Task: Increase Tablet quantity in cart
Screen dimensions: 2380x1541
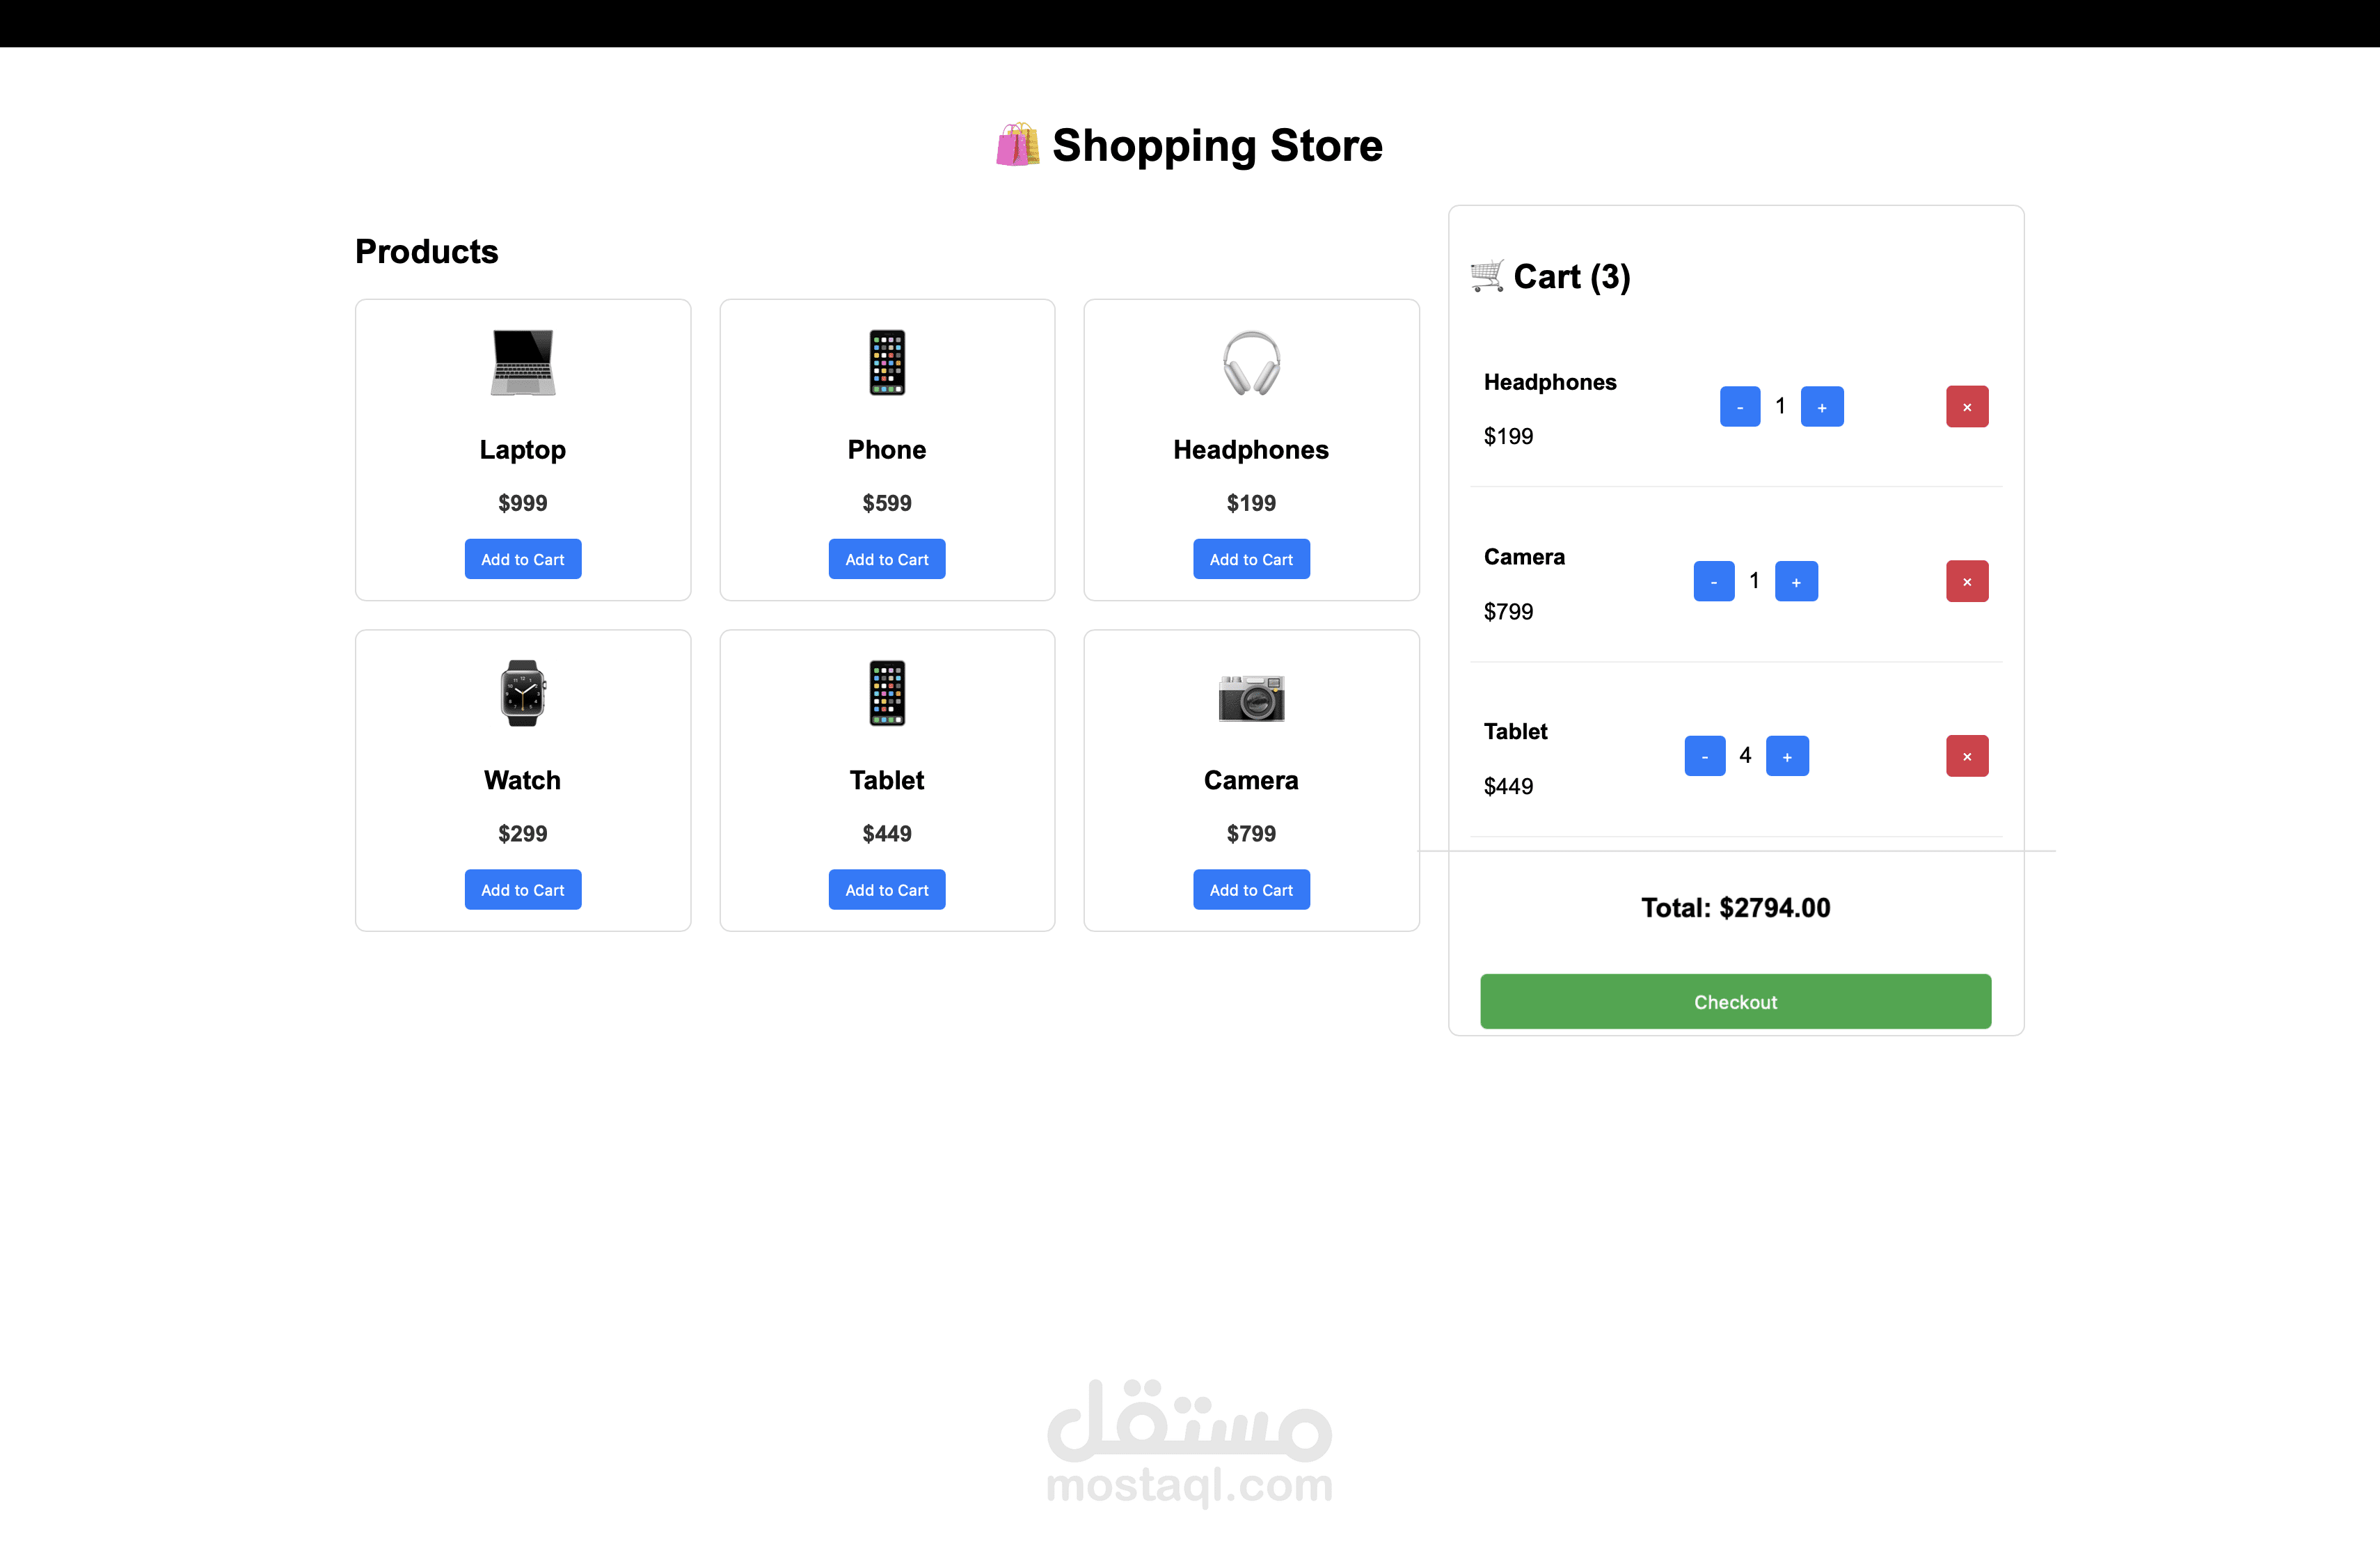Action: pos(1788,756)
